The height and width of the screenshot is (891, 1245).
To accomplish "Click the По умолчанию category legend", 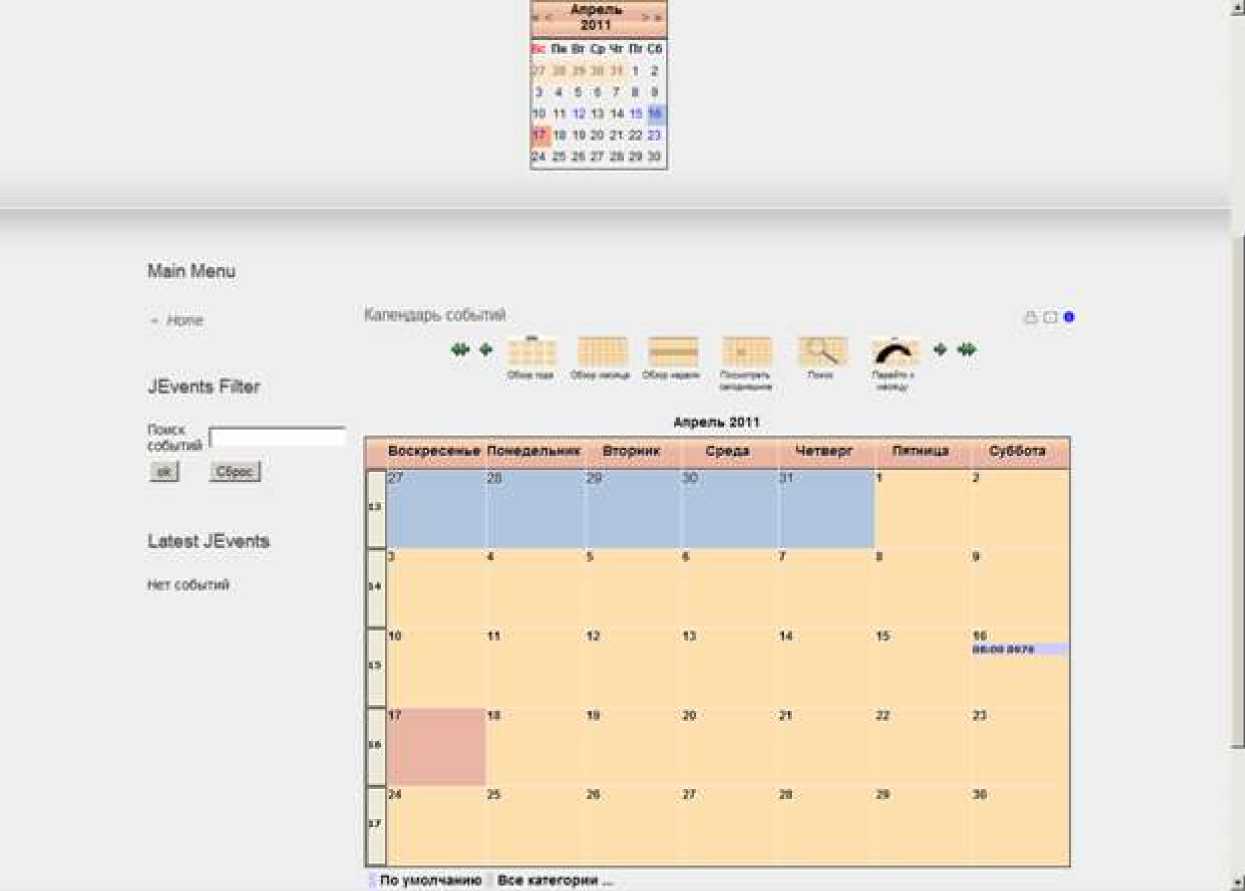I will point(431,881).
